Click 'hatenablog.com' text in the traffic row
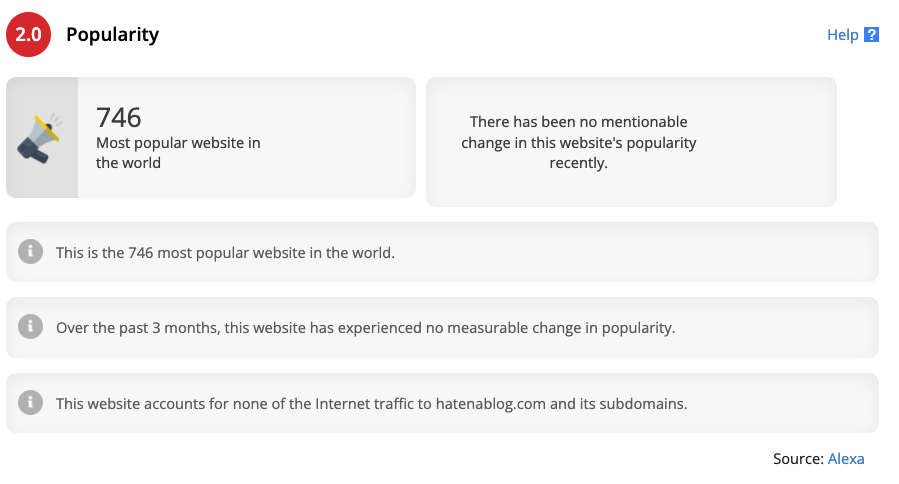 (491, 404)
